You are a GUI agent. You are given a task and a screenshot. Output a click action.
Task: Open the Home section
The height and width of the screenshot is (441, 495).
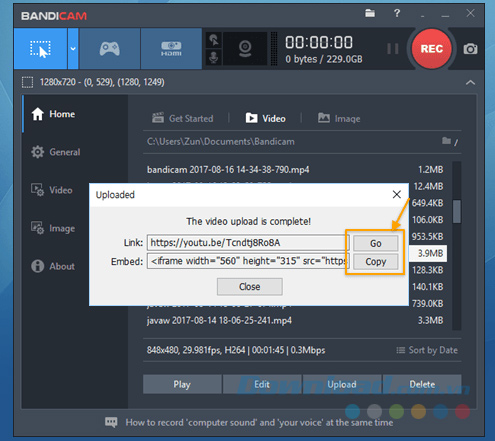pos(53,114)
